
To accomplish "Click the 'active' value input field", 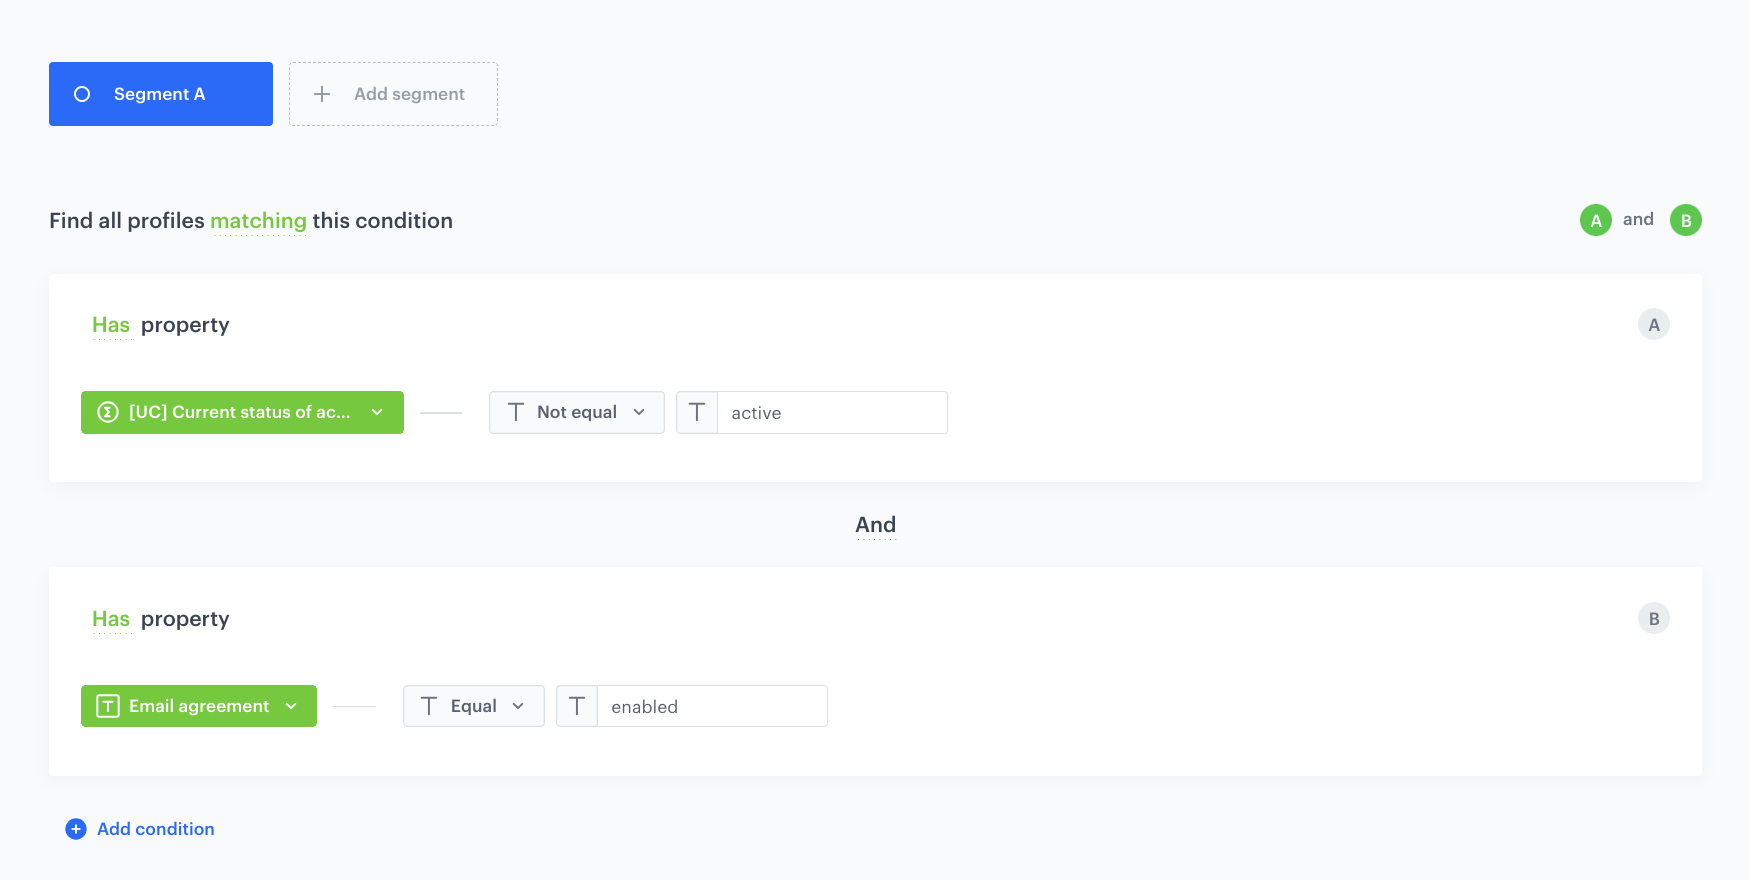I will (x=832, y=413).
